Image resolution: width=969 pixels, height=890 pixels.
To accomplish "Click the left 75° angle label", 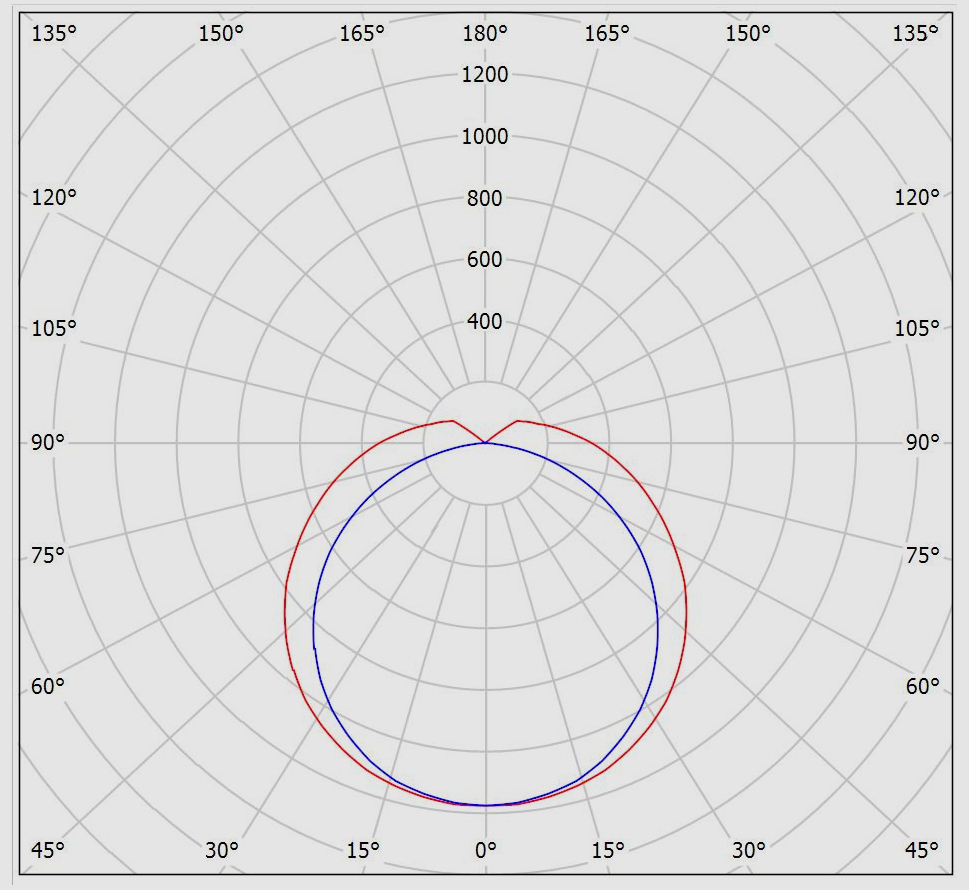I will 47,555.
